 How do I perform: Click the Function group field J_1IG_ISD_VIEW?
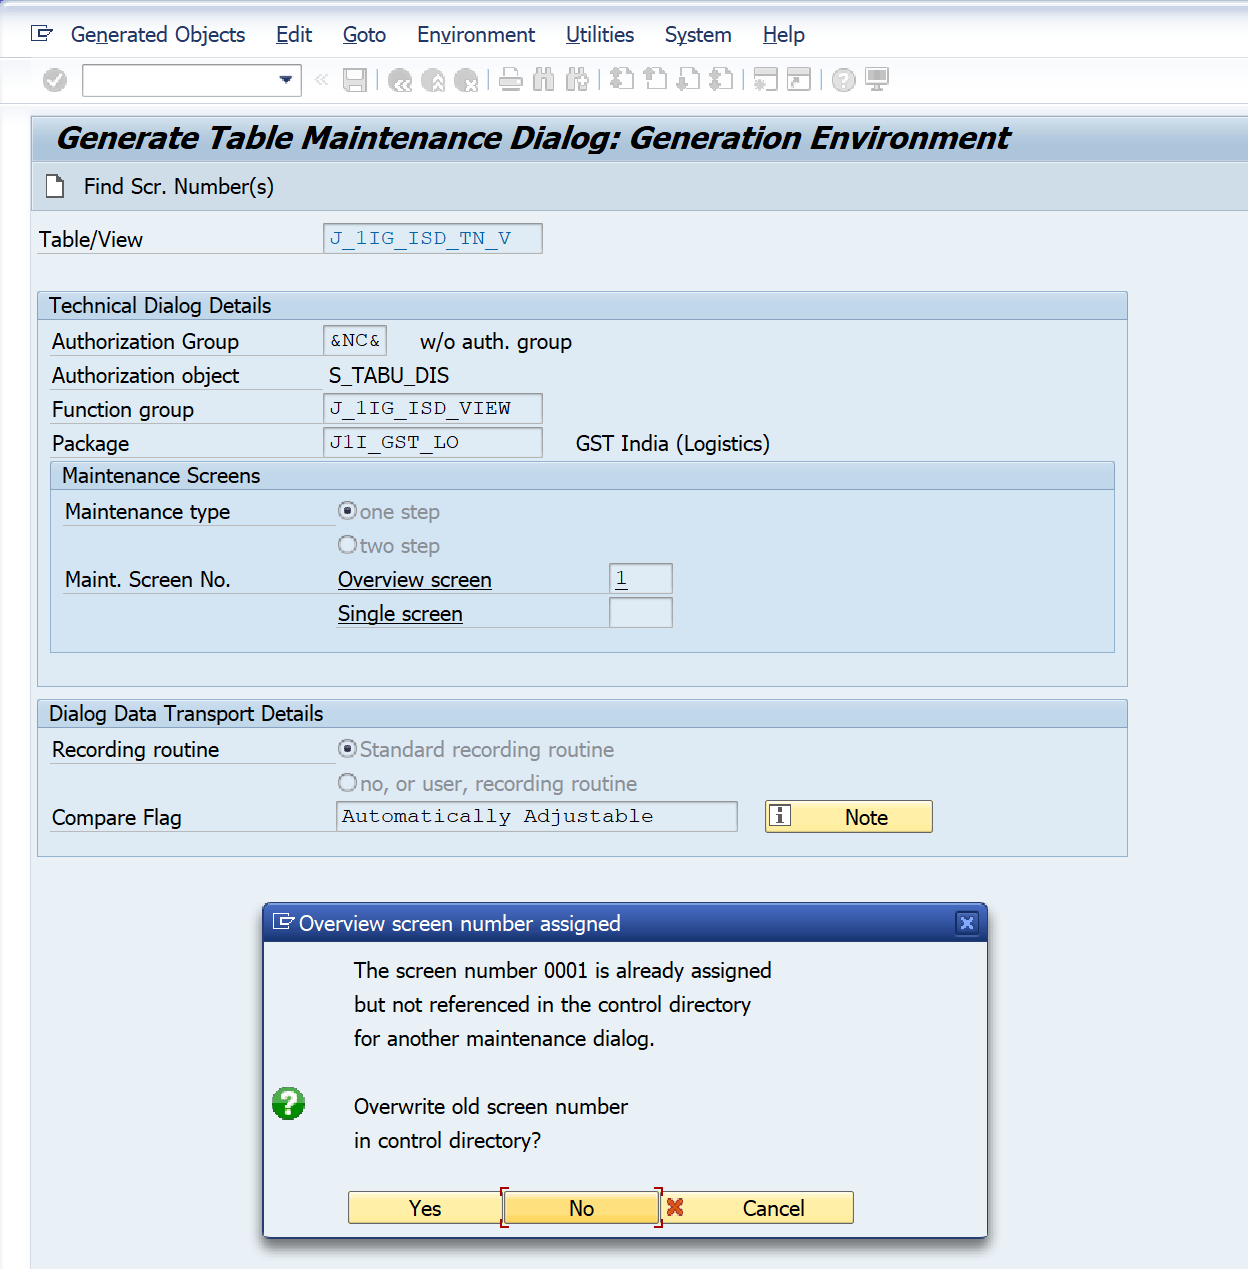[x=433, y=409]
